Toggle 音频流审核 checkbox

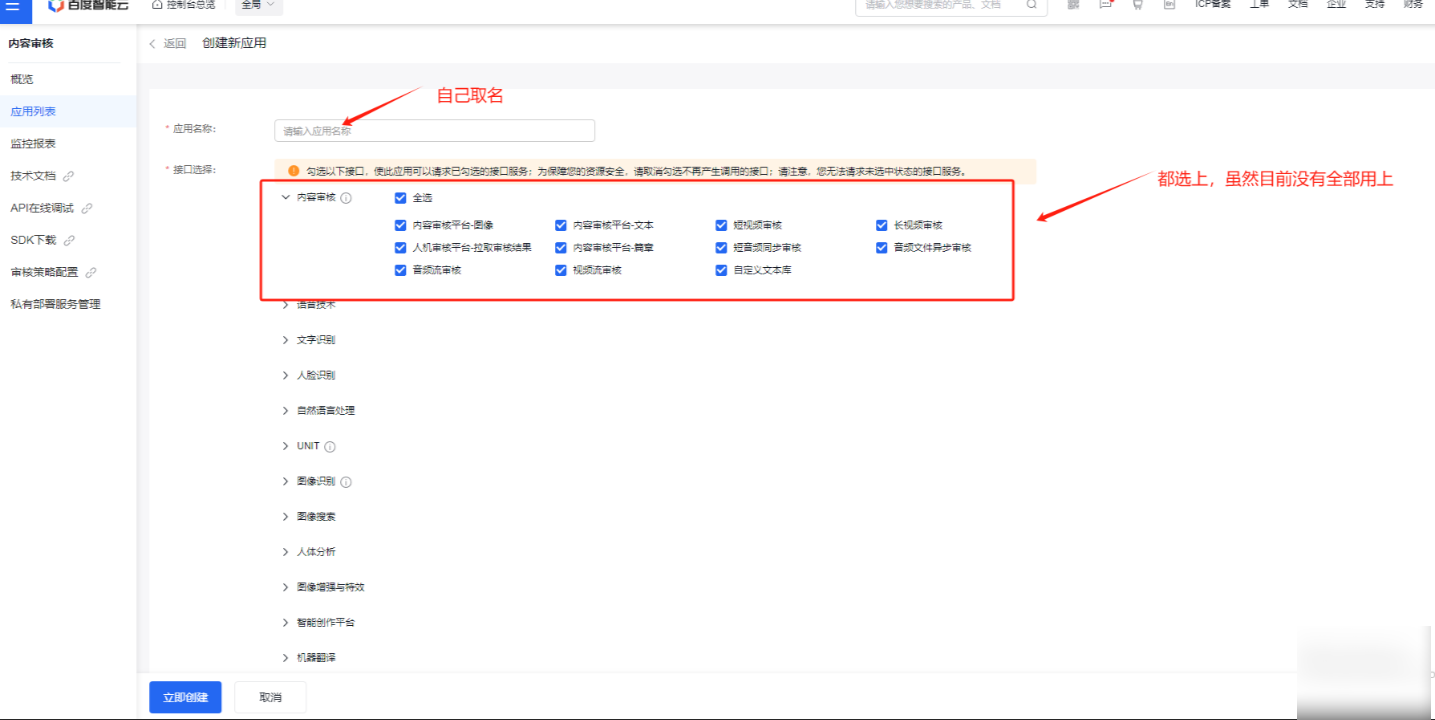pyautogui.click(x=401, y=270)
